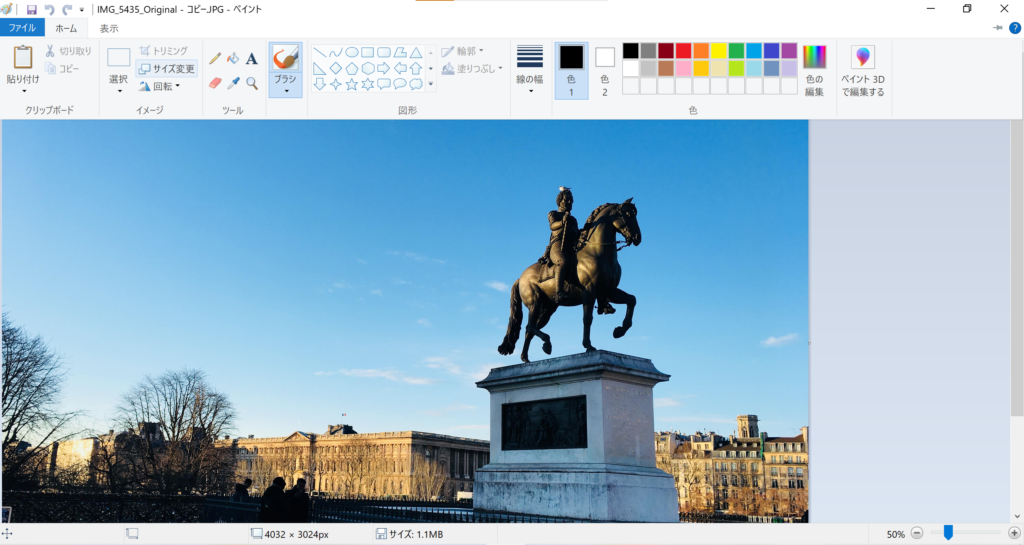
Task: Select the Text tool
Action: tap(252, 59)
